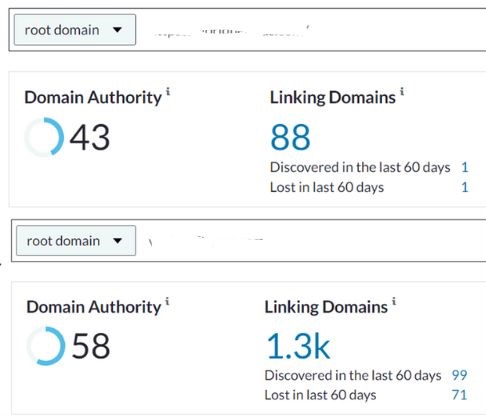Click the circular gauge next to score 43
486x416 pixels.
click(44, 137)
